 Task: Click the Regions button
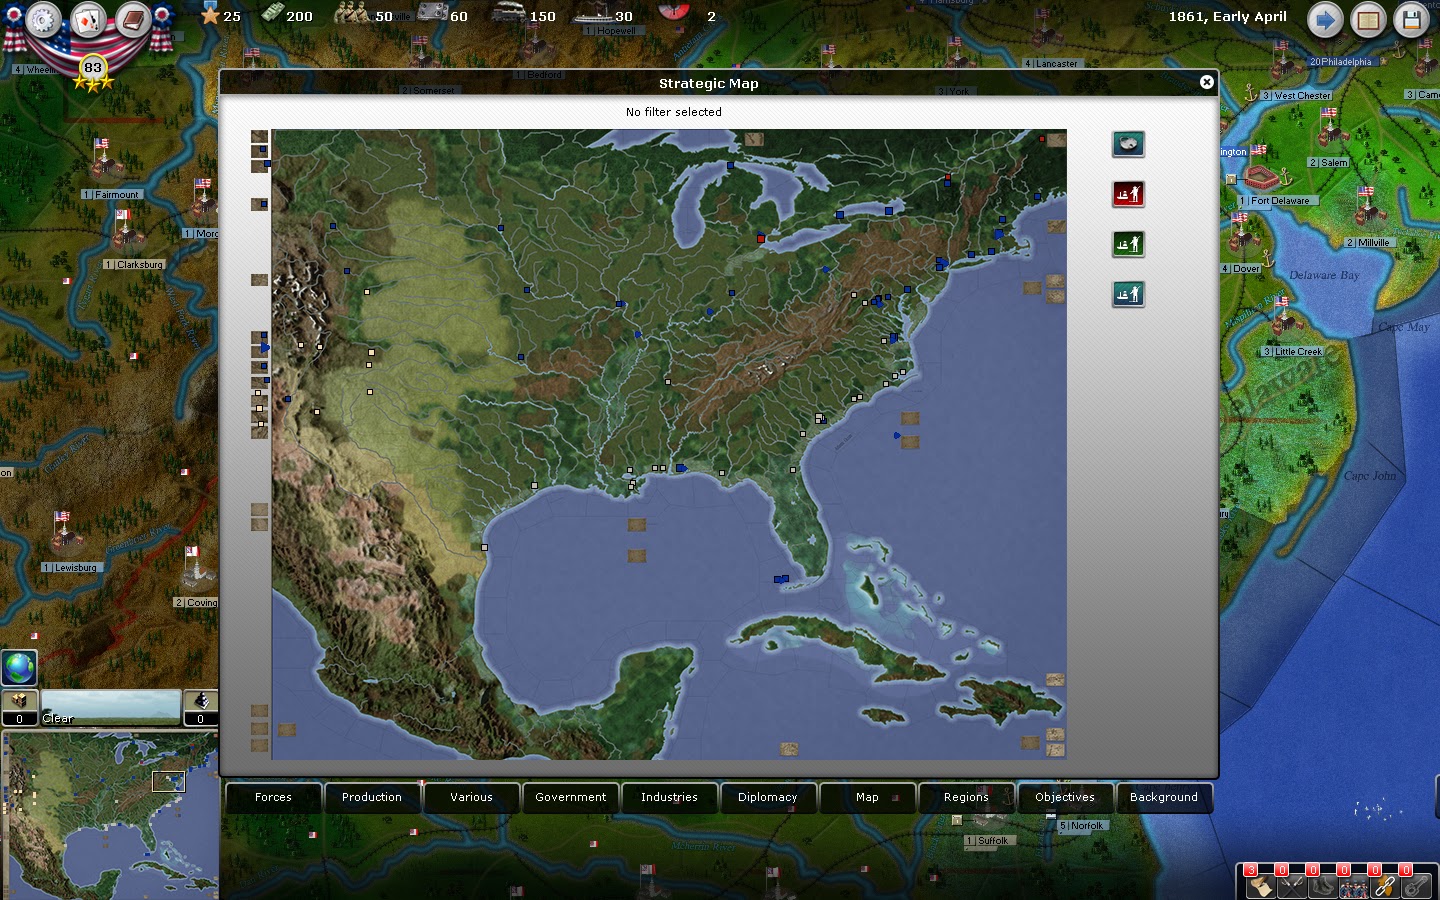tap(966, 797)
